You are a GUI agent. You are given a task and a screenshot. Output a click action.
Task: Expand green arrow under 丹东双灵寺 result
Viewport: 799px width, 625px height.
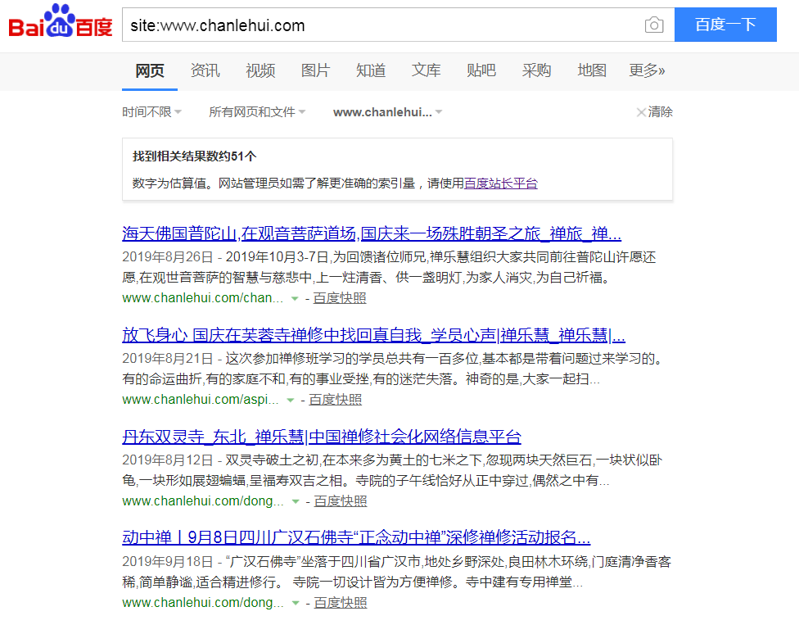296,502
